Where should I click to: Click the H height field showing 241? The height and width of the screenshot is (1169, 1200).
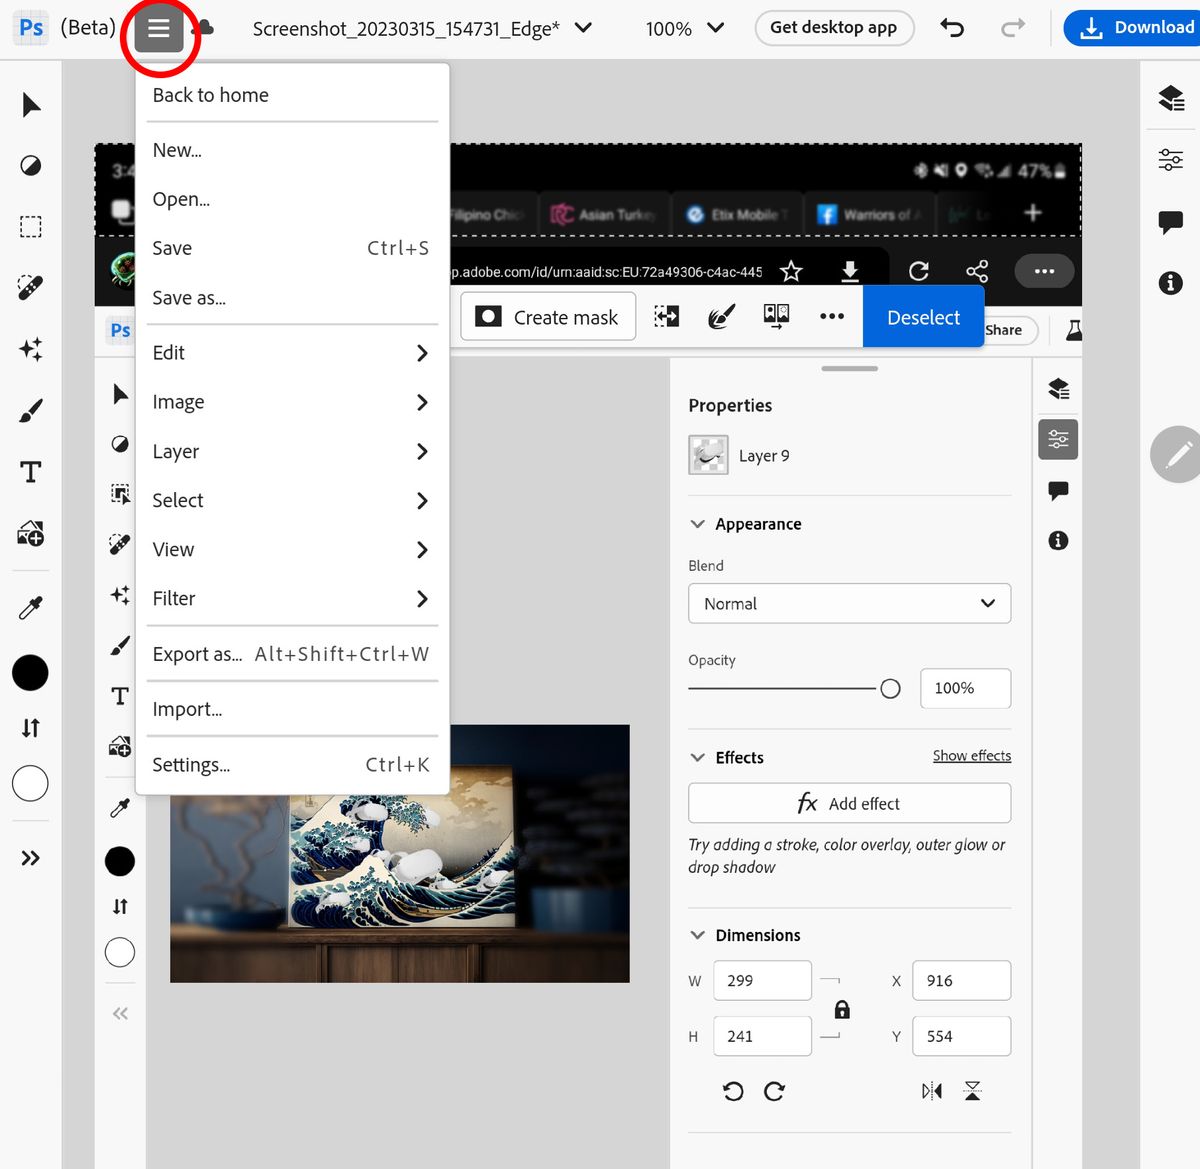click(762, 1036)
